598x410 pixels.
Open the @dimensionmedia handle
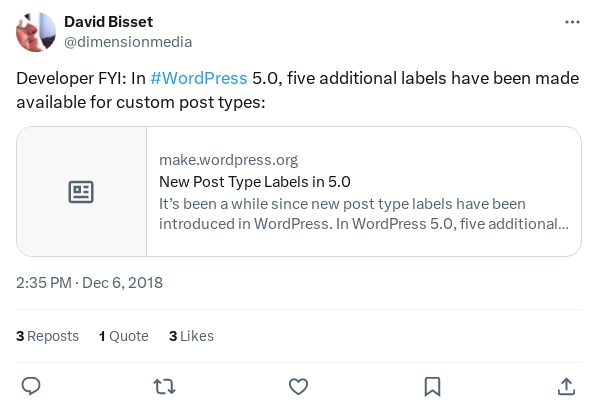[128, 42]
